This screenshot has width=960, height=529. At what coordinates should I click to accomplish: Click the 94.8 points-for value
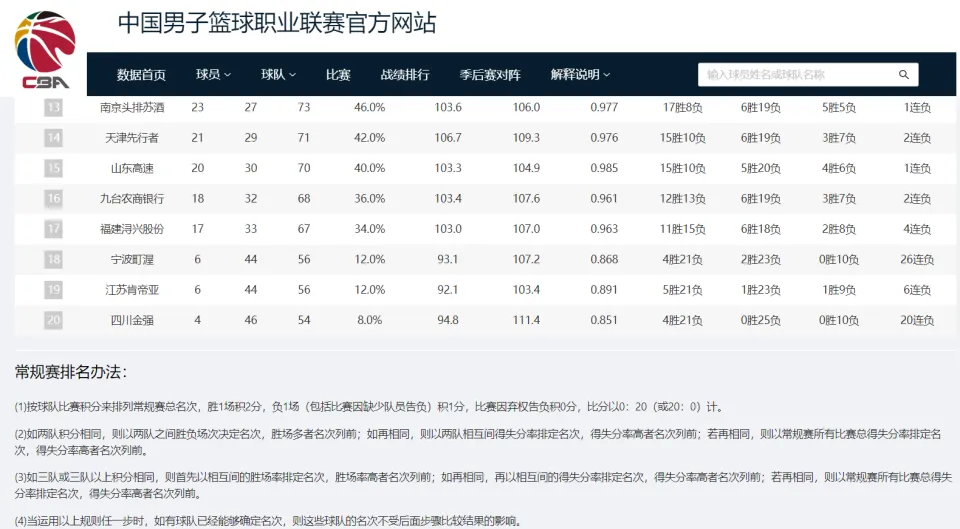click(x=448, y=320)
